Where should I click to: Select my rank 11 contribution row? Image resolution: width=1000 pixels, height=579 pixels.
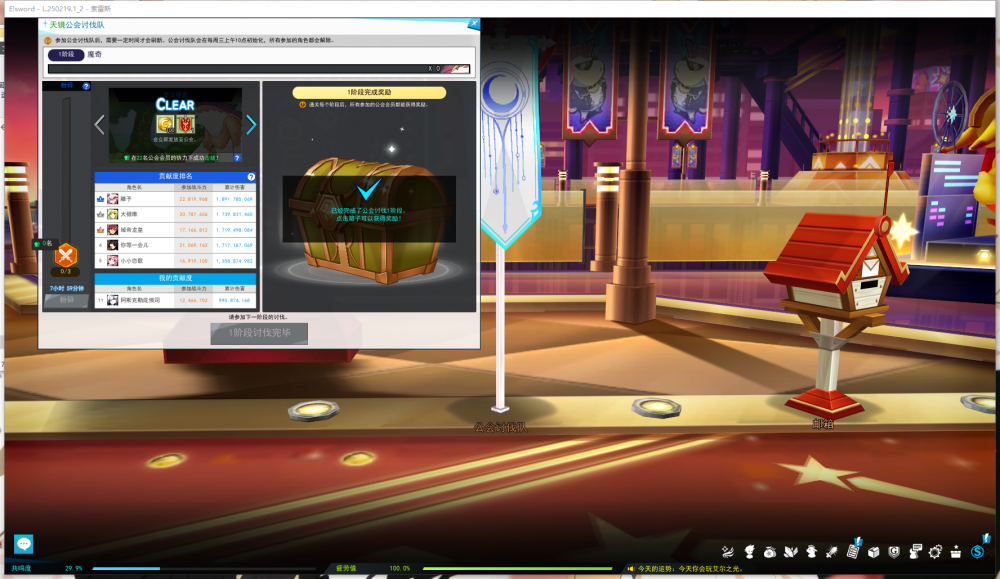tap(175, 300)
